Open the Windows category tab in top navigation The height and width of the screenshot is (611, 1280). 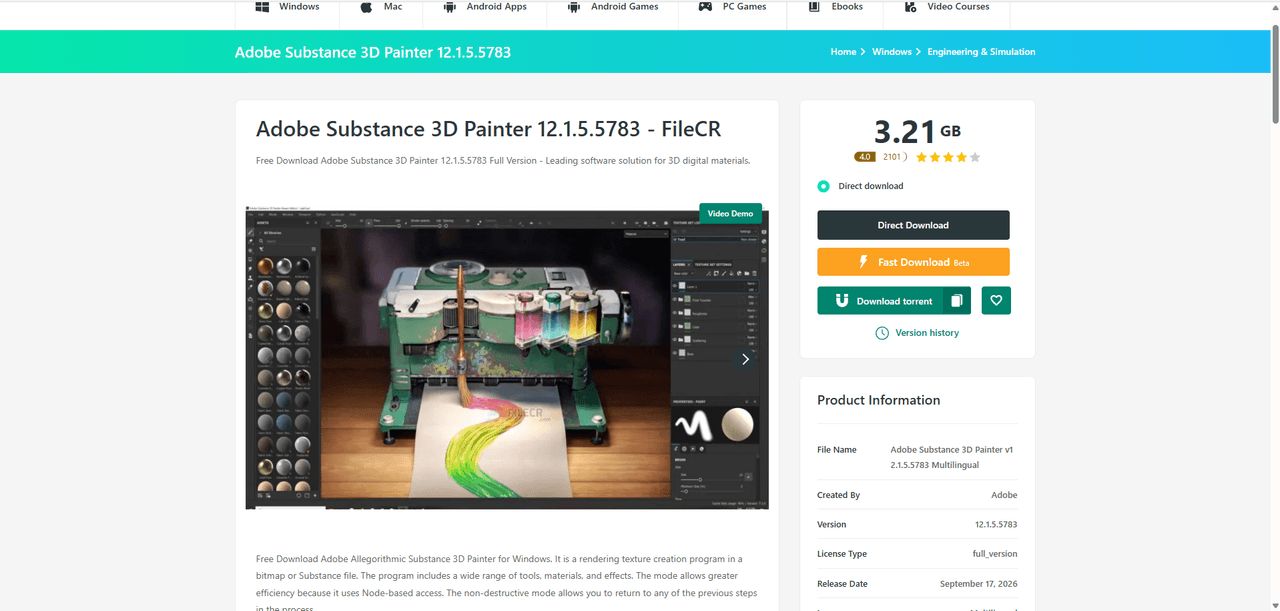tap(288, 7)
